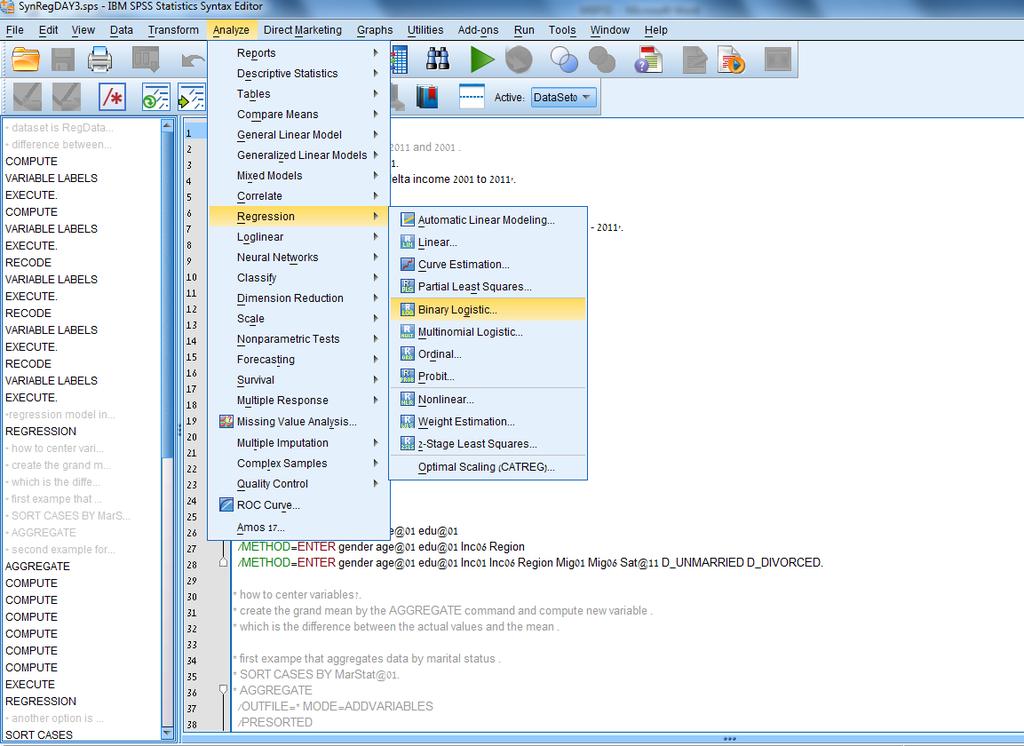
Task: Open the File menu
Action: coord(14,30)
